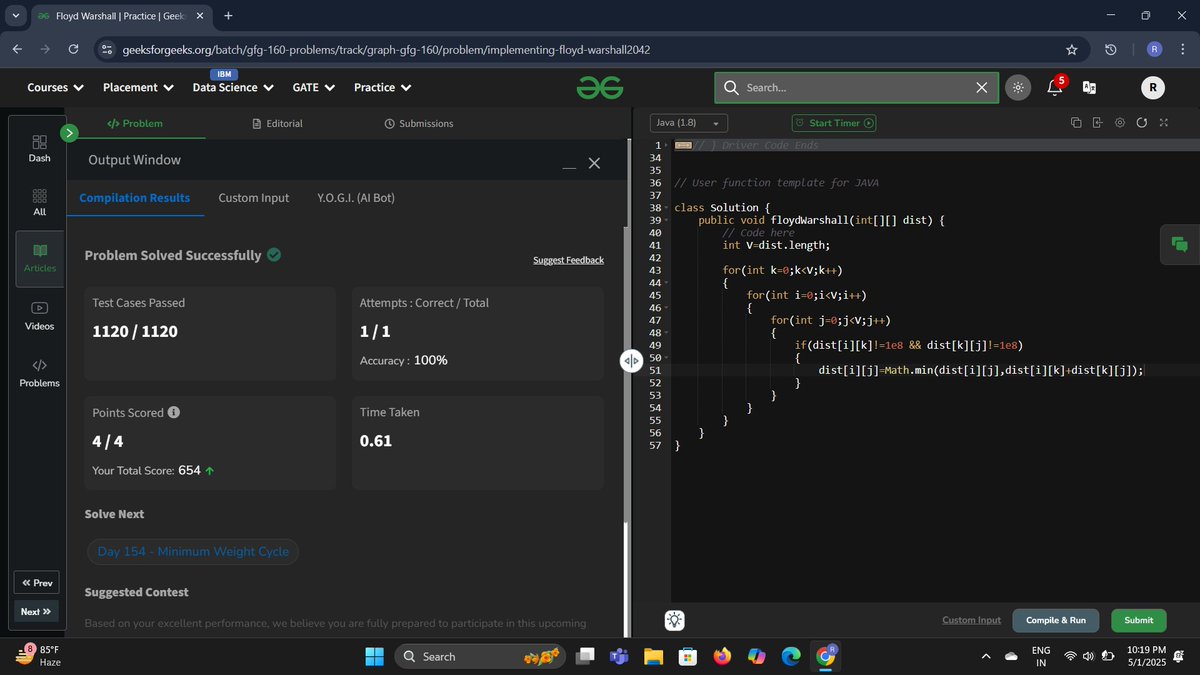The width and height of the screenshot is (1200, 675).
Task: Open Firefox from the taskbar
Action: click(722, 656)
